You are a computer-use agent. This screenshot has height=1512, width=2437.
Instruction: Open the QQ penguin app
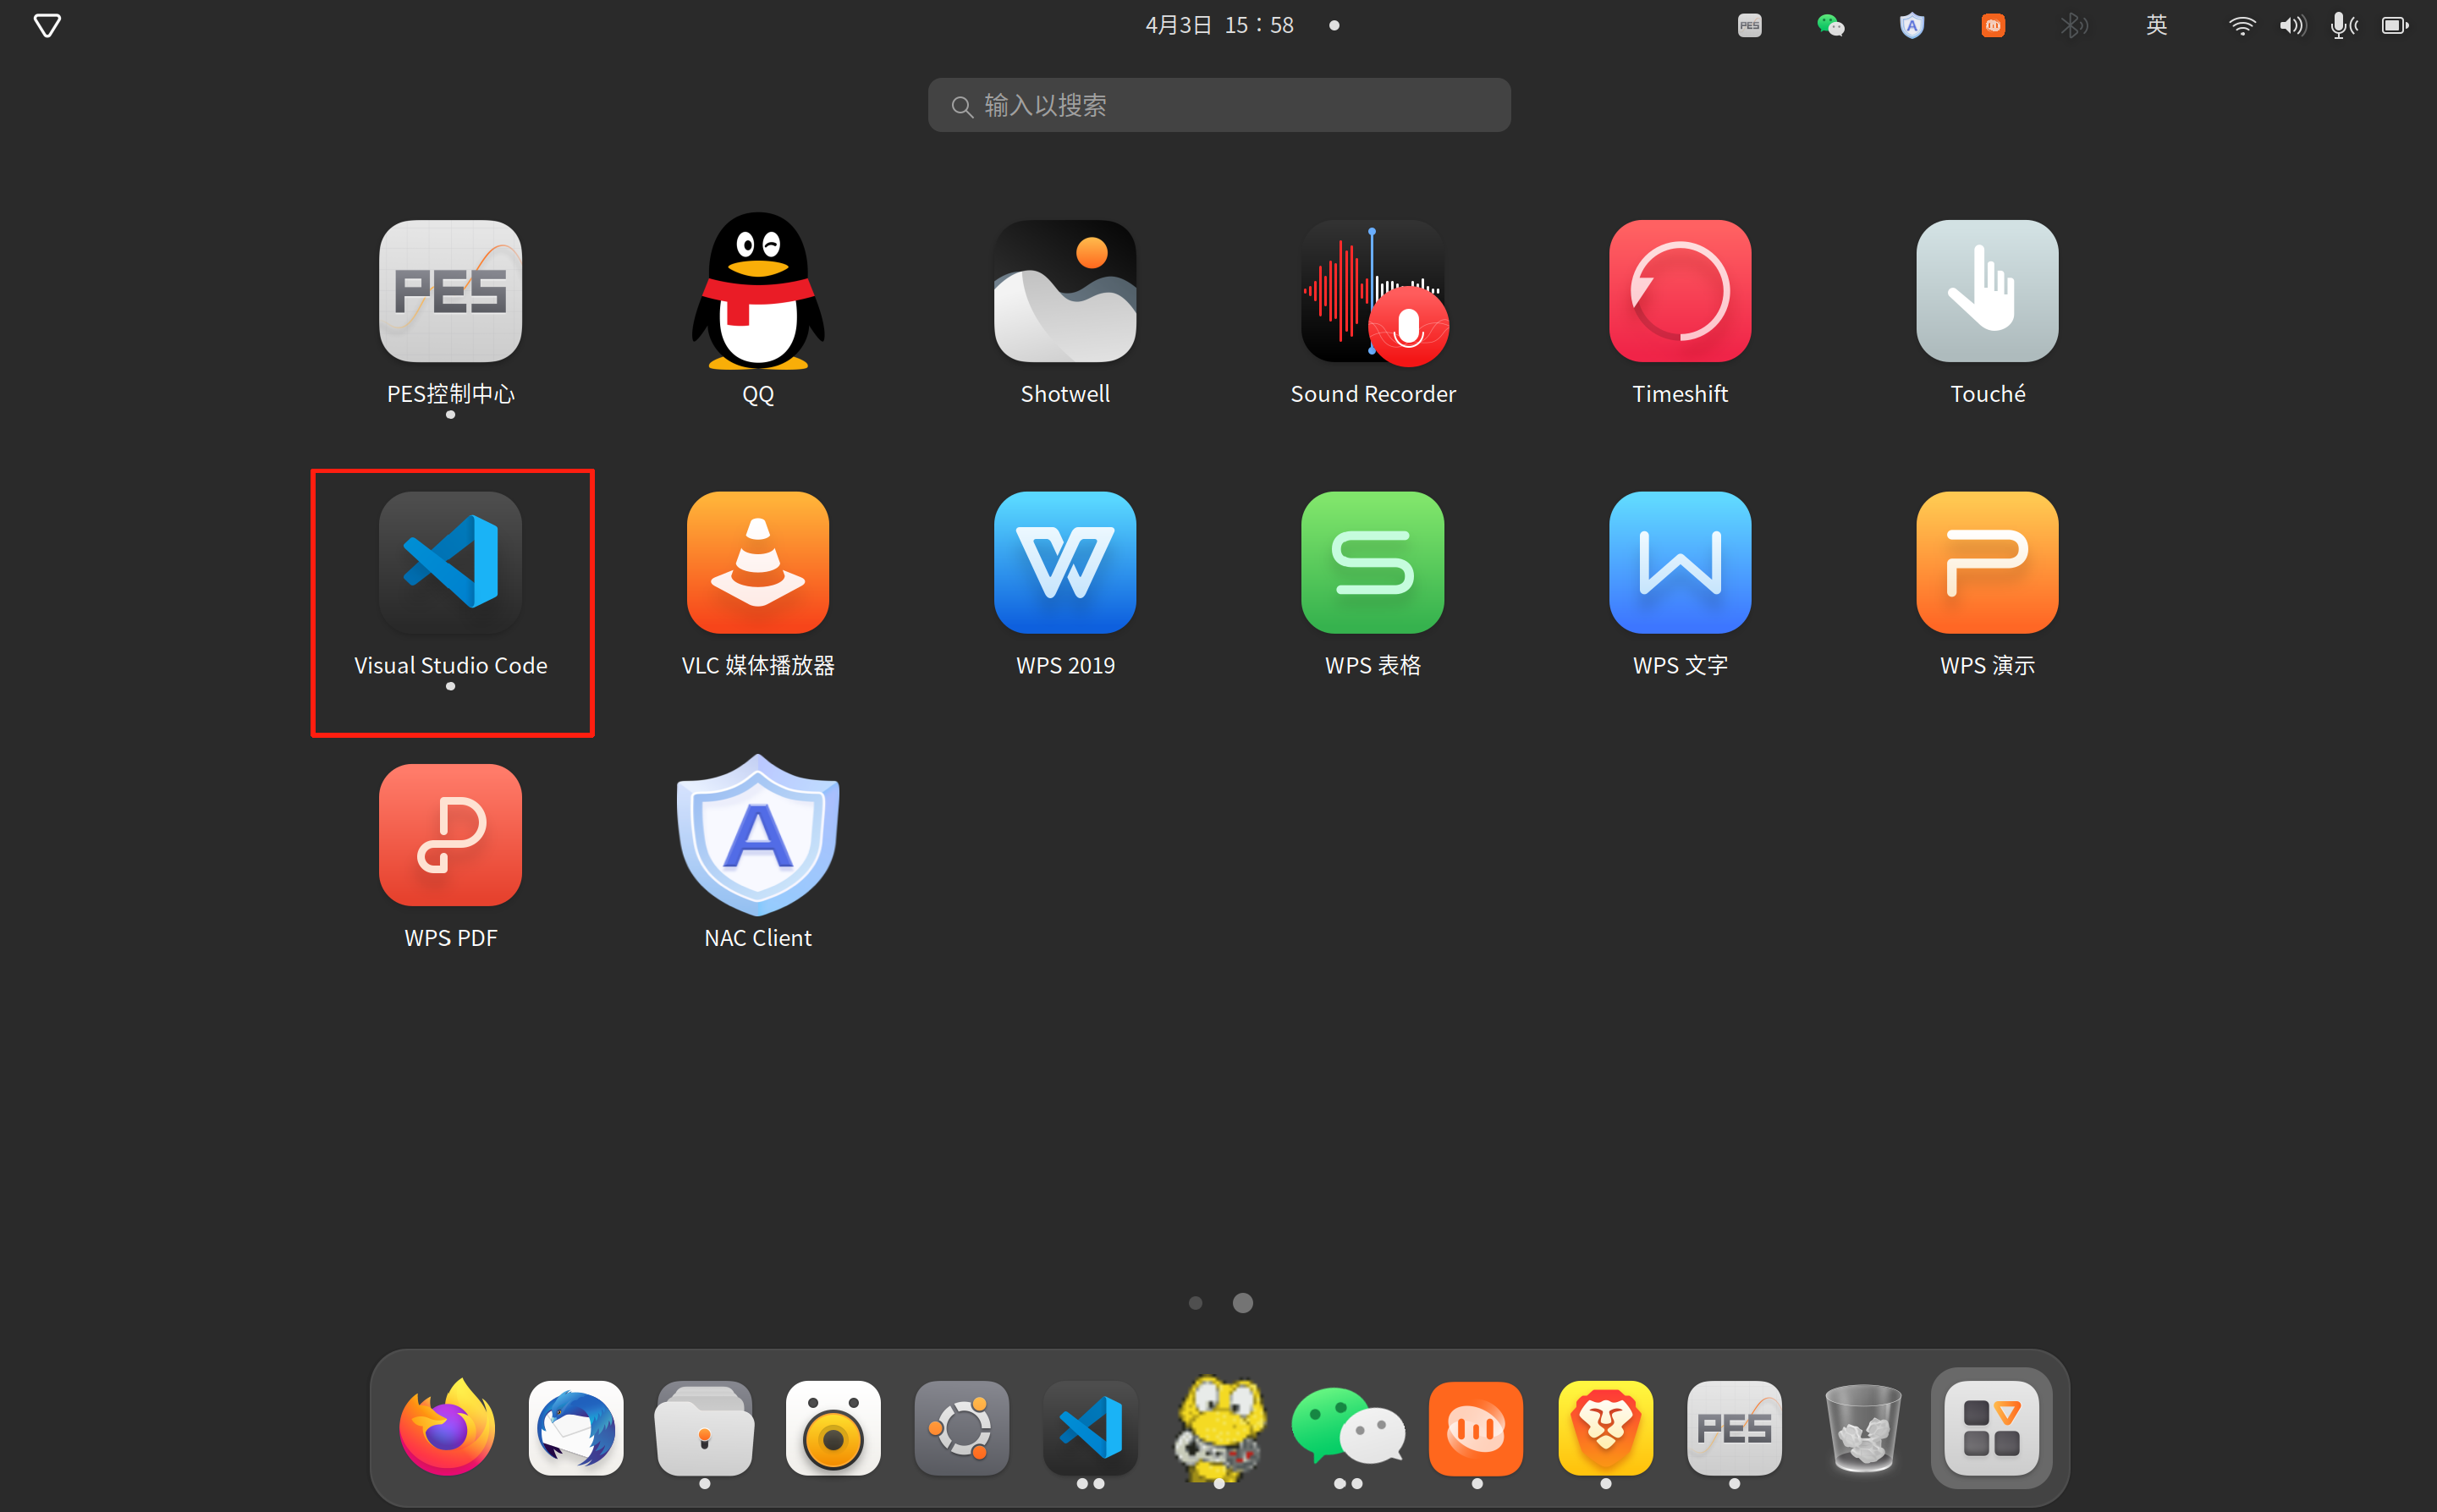(x=757, y=291)
